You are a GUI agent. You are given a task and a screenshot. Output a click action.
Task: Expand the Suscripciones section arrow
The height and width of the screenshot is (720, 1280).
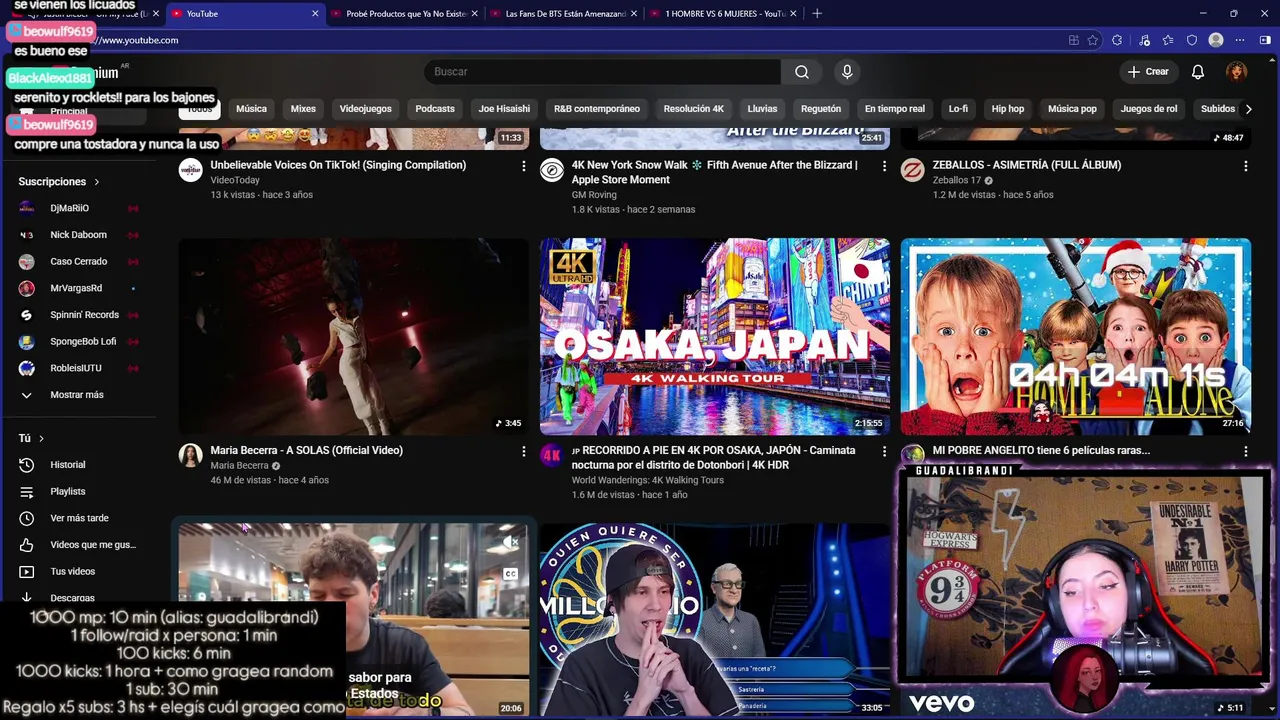(x=97, y=182)
